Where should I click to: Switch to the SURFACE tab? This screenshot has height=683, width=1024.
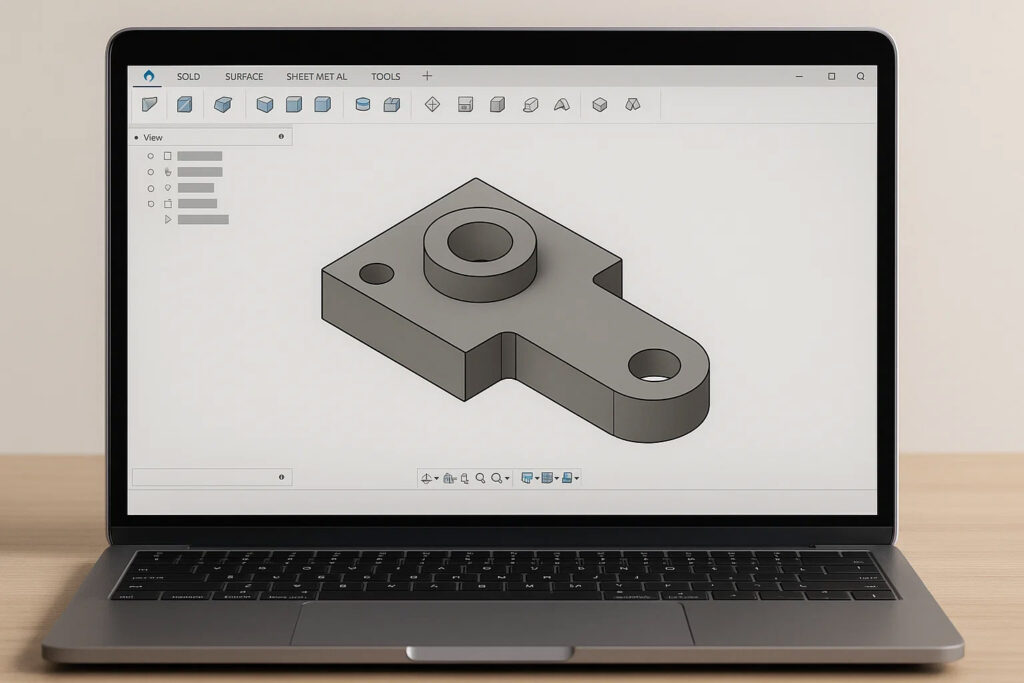[244, 77]
